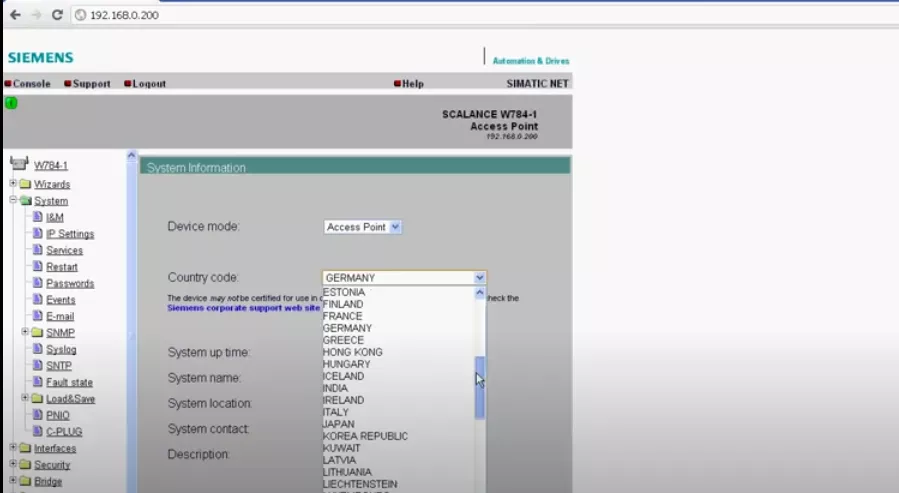Choose KUWAIT from country list
899x493 pixels.
pos(341,448)
